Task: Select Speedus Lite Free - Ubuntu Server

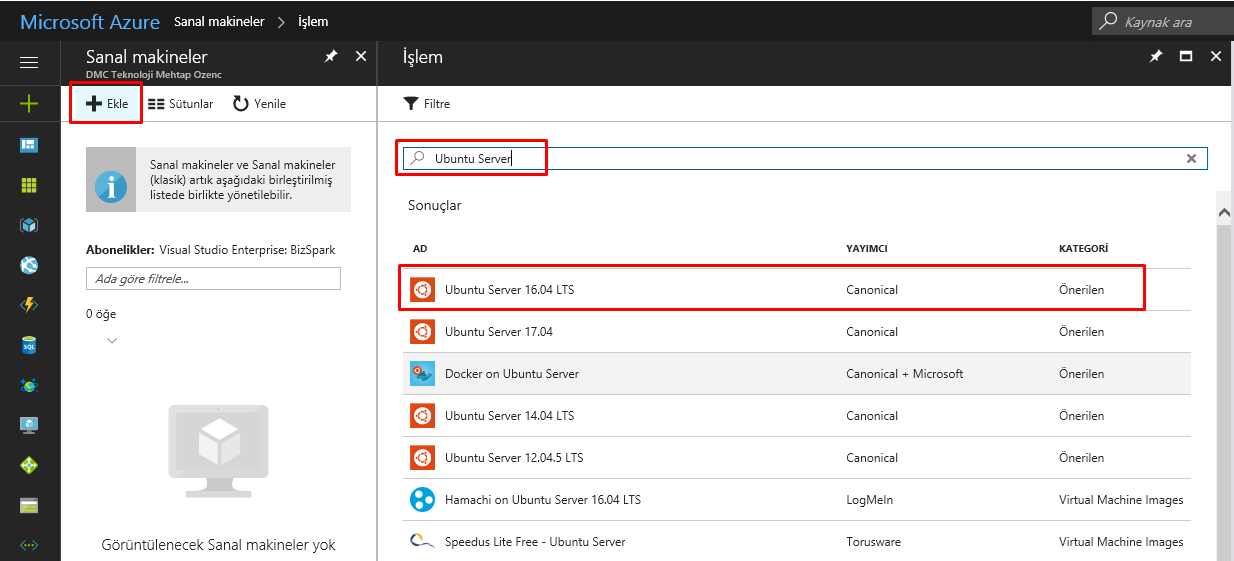Action: click(x=797, y=542)
